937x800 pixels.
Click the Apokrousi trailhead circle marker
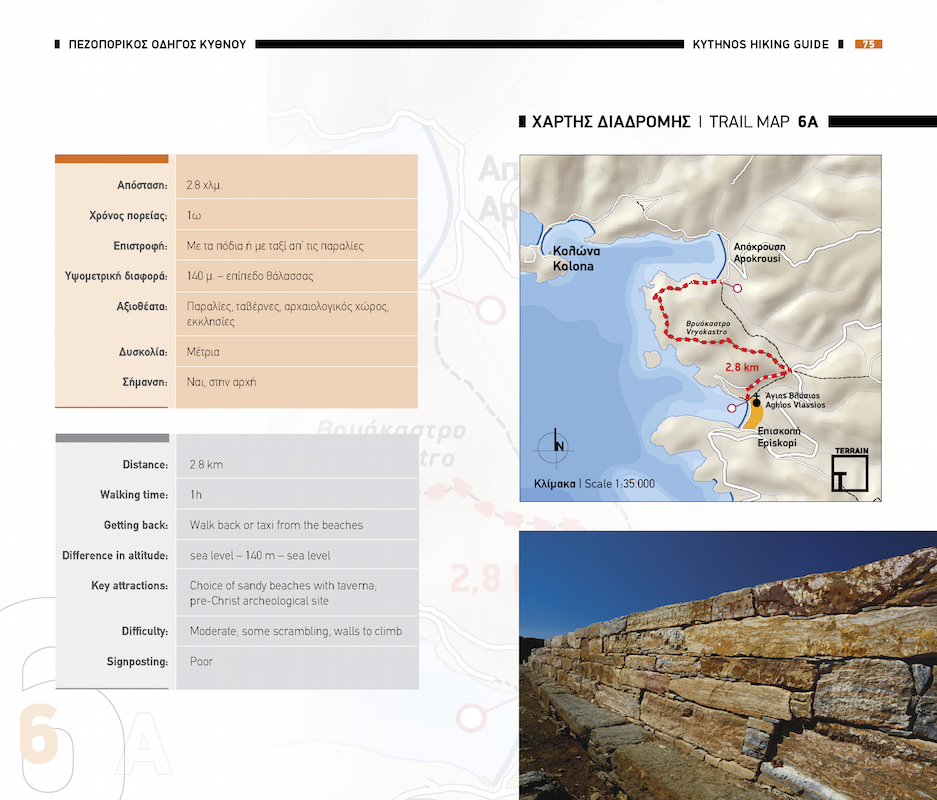tap(738, 288)
